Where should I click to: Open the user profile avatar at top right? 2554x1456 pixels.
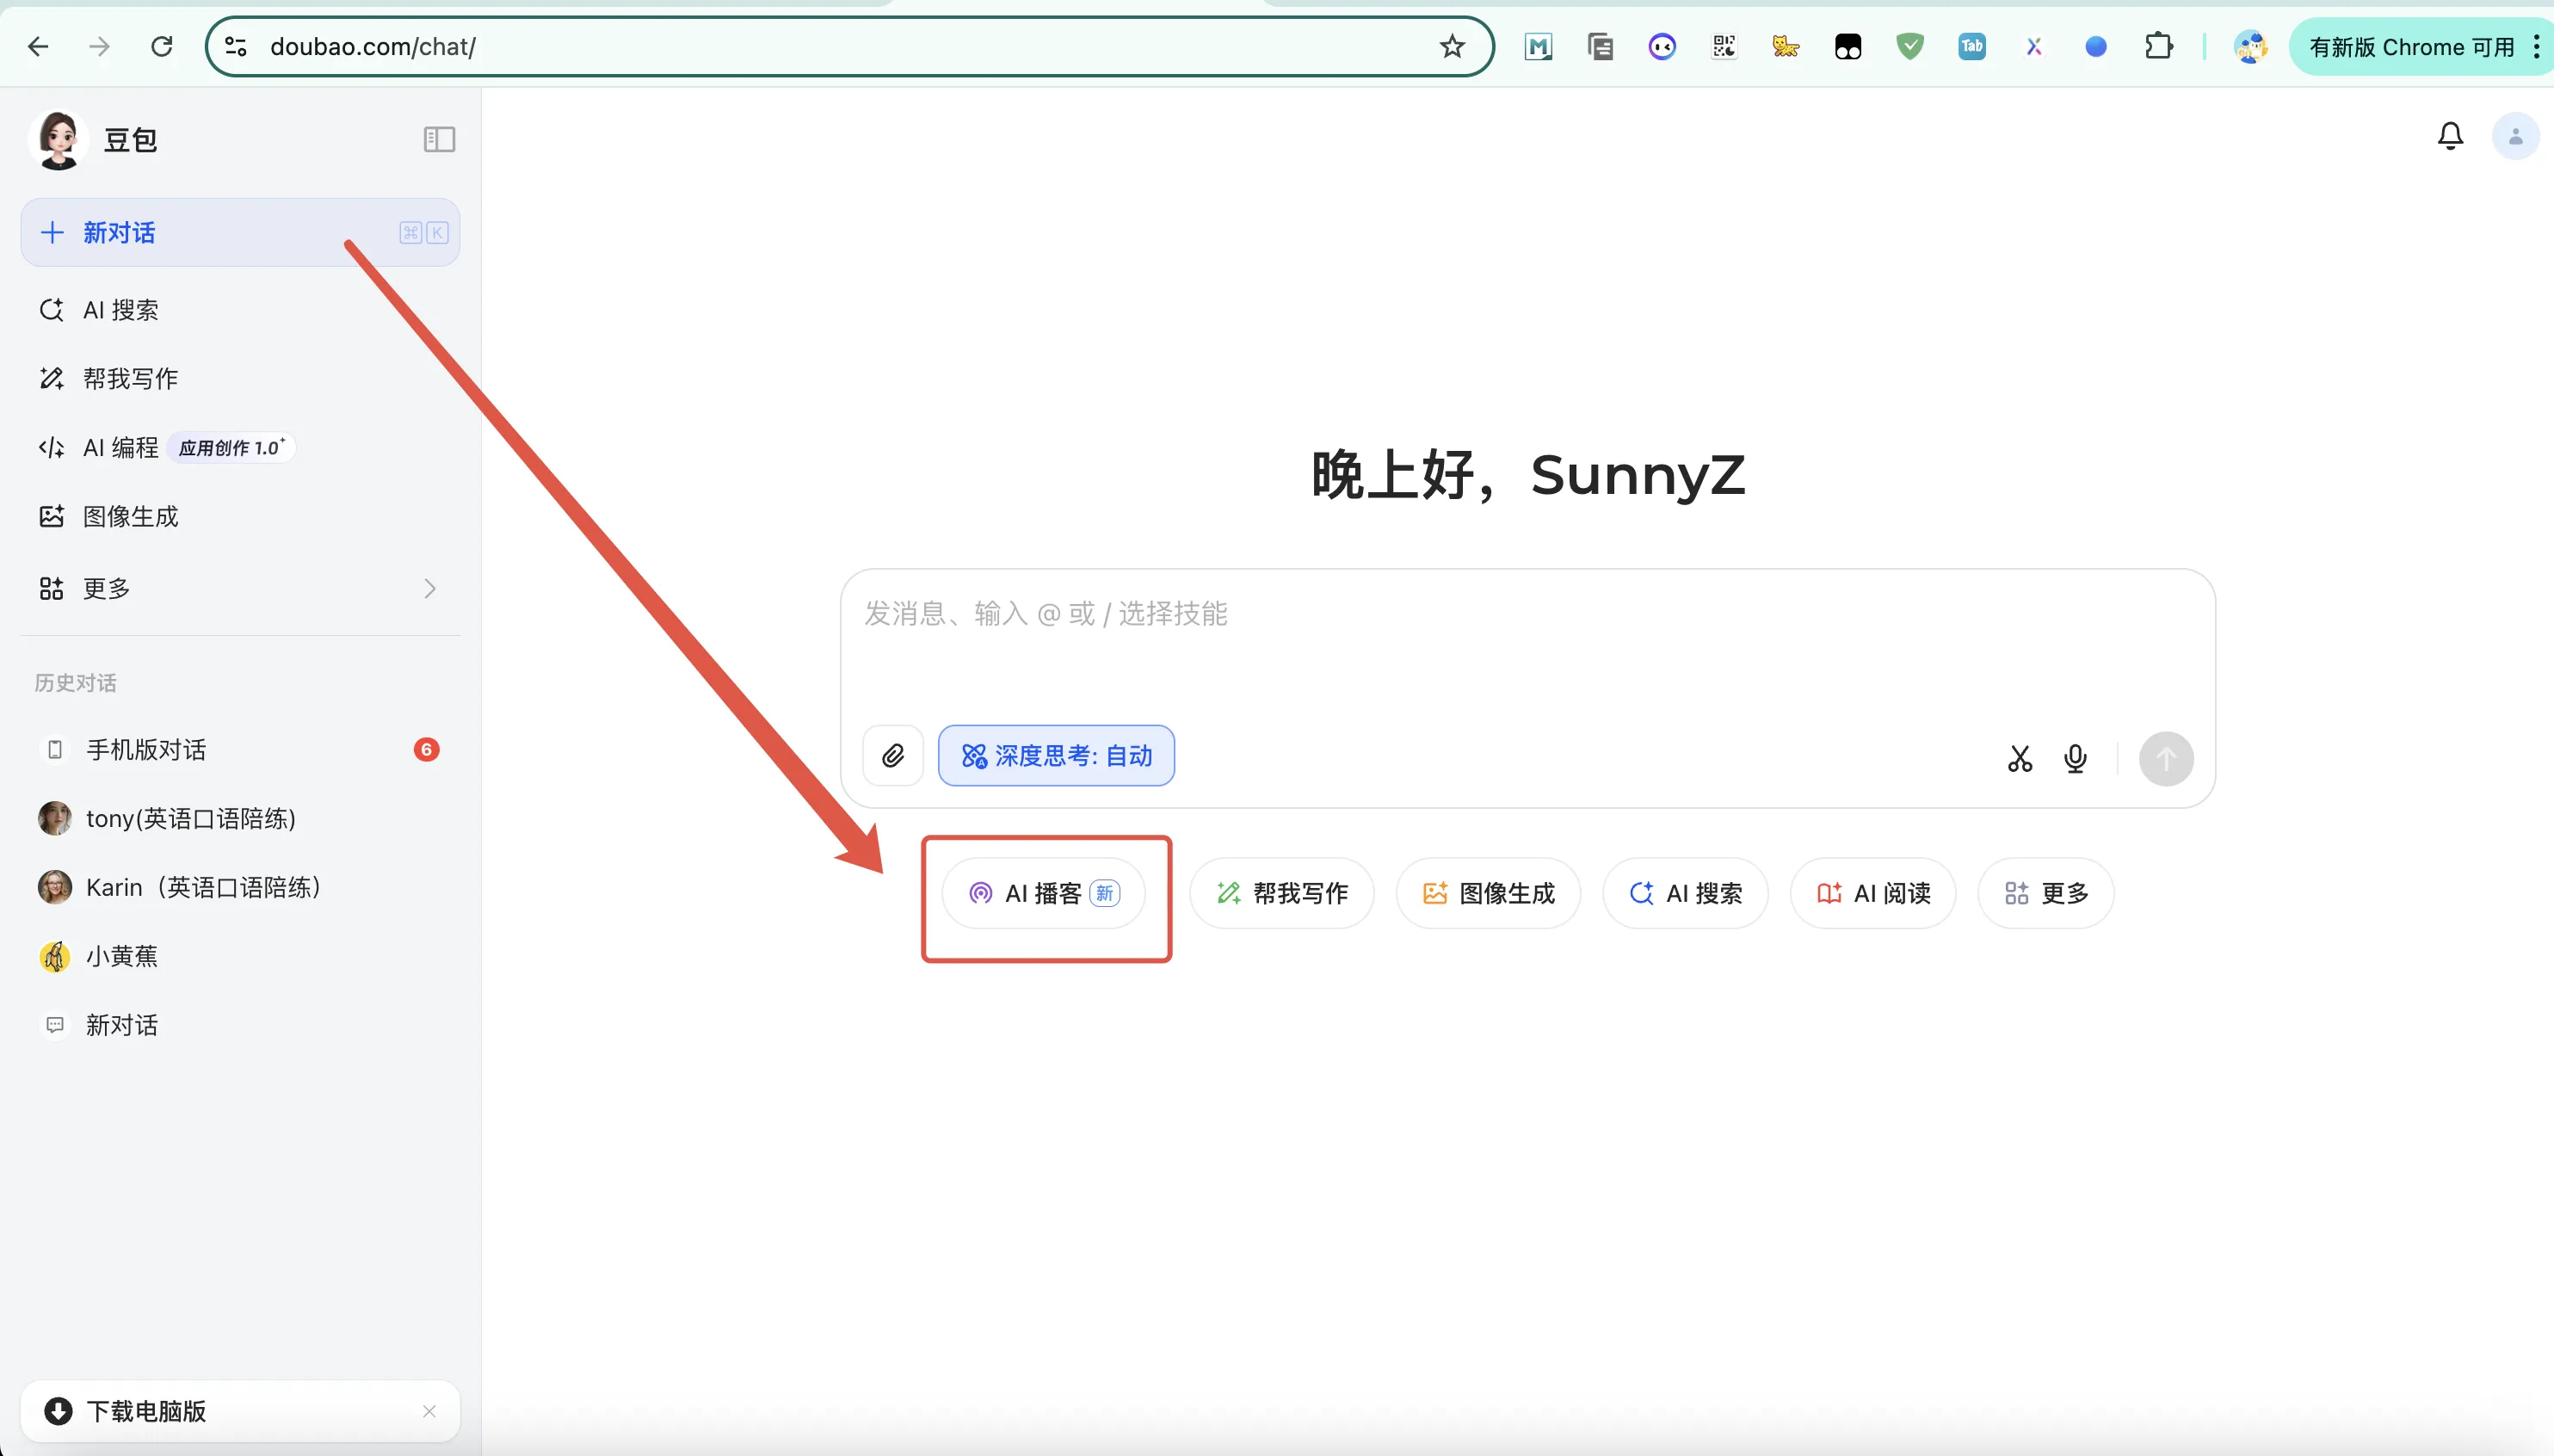point(2515,137)
